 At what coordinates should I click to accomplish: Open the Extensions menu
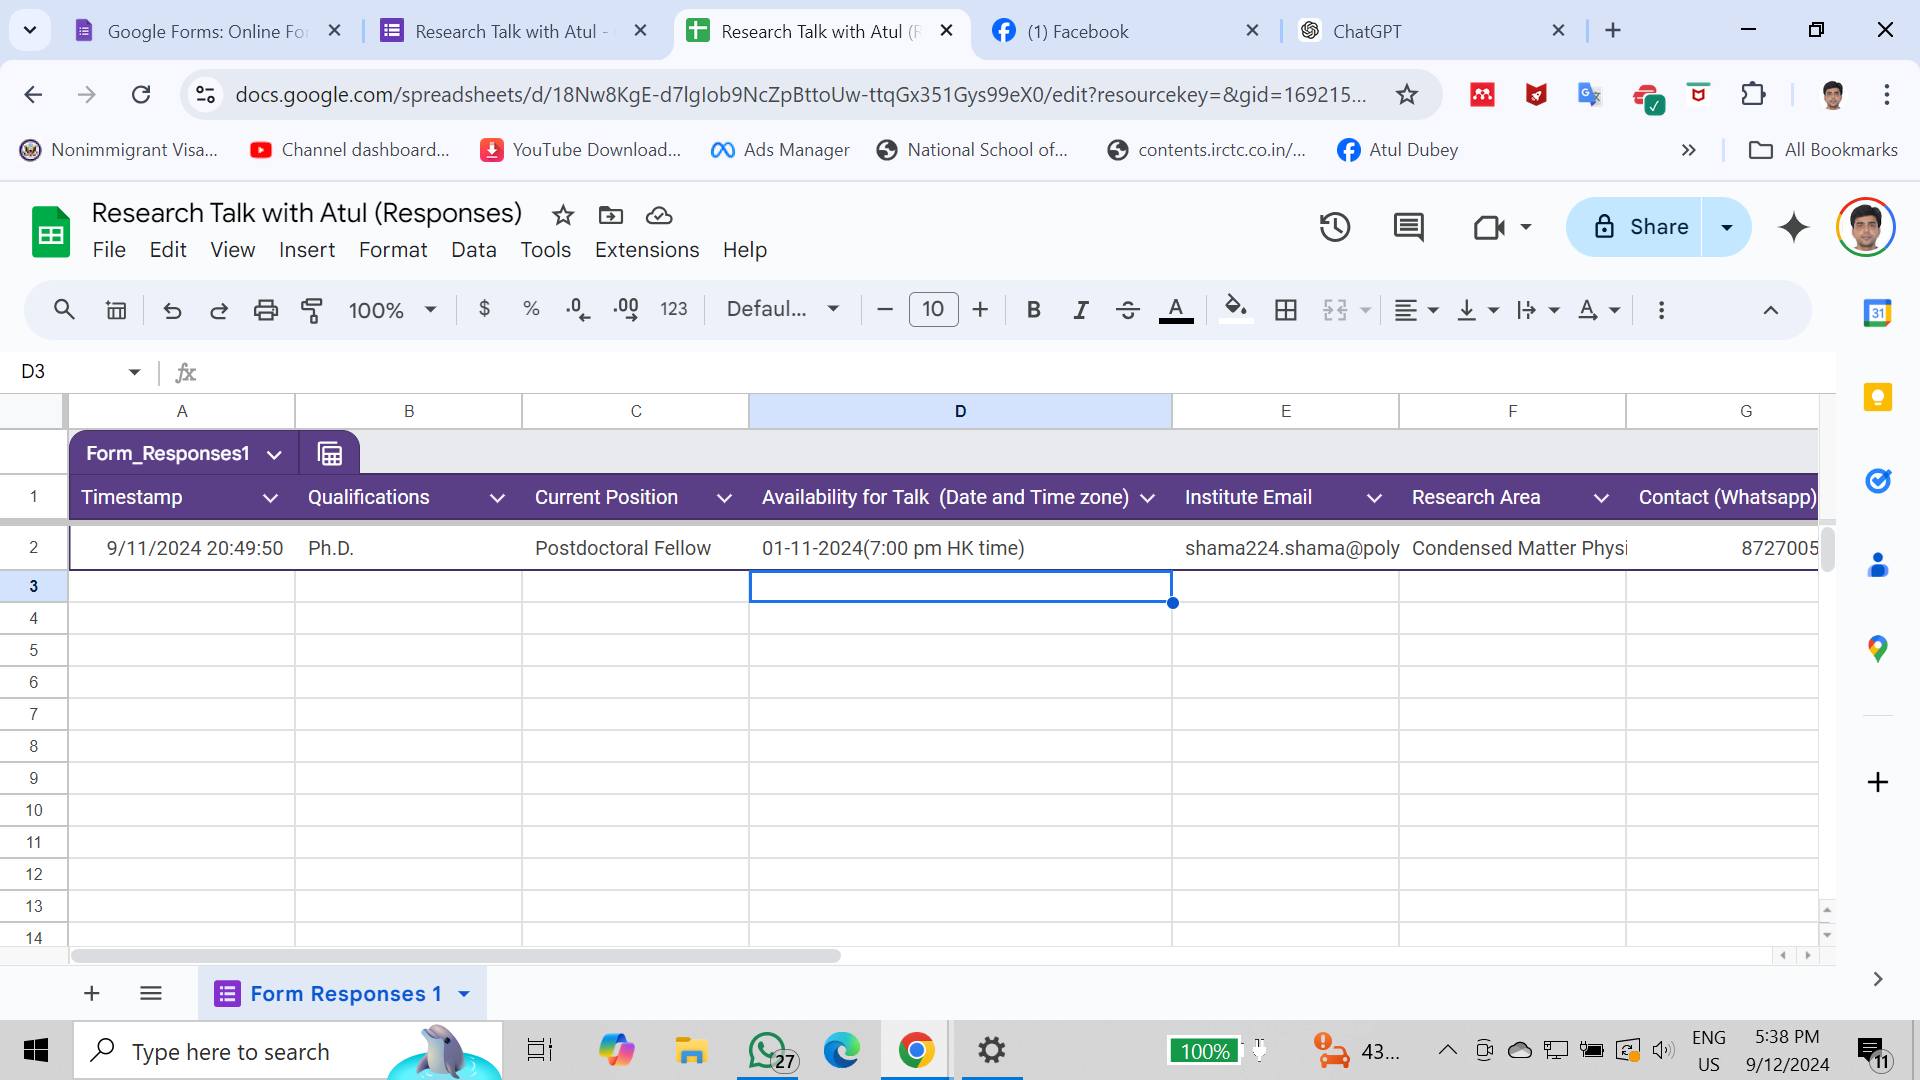(x=647, y=250)
